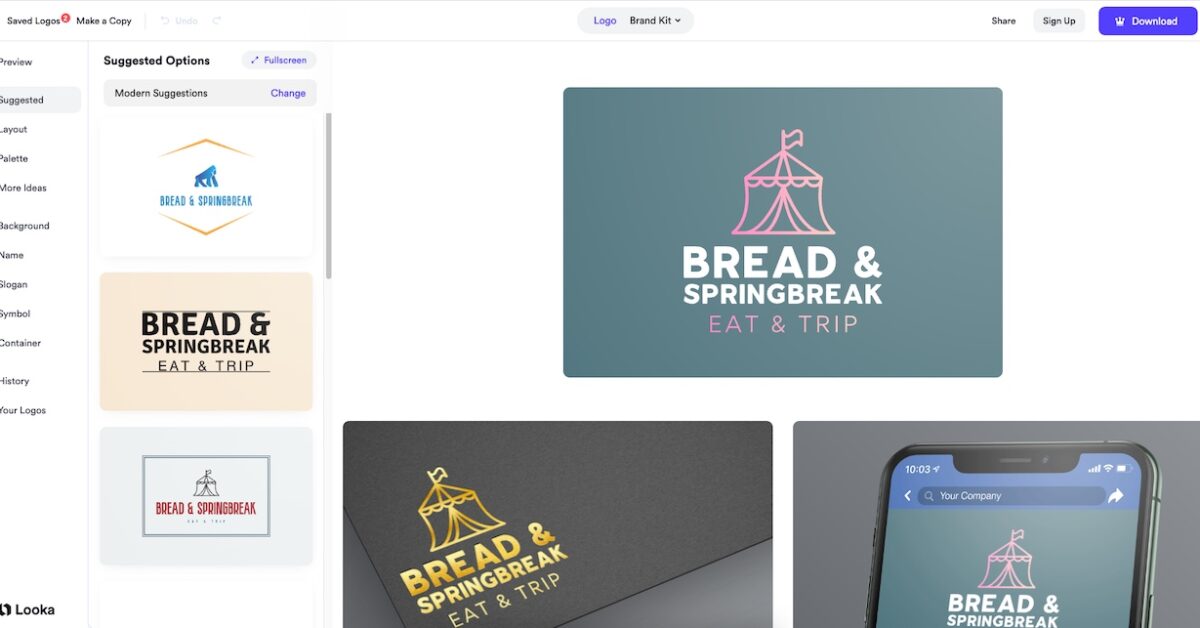This screenshot has height=628, width=1200.
Task: Click the Fullscreen expand icon button
Action: click(279, 61)
